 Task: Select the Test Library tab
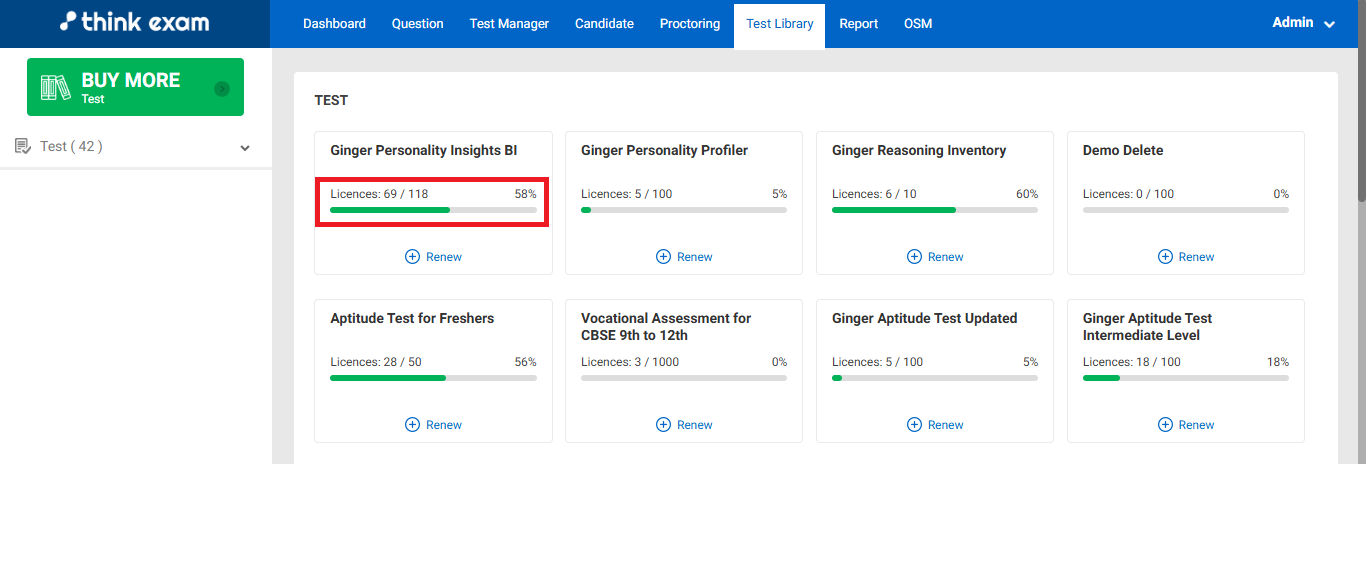pos(779,24)
